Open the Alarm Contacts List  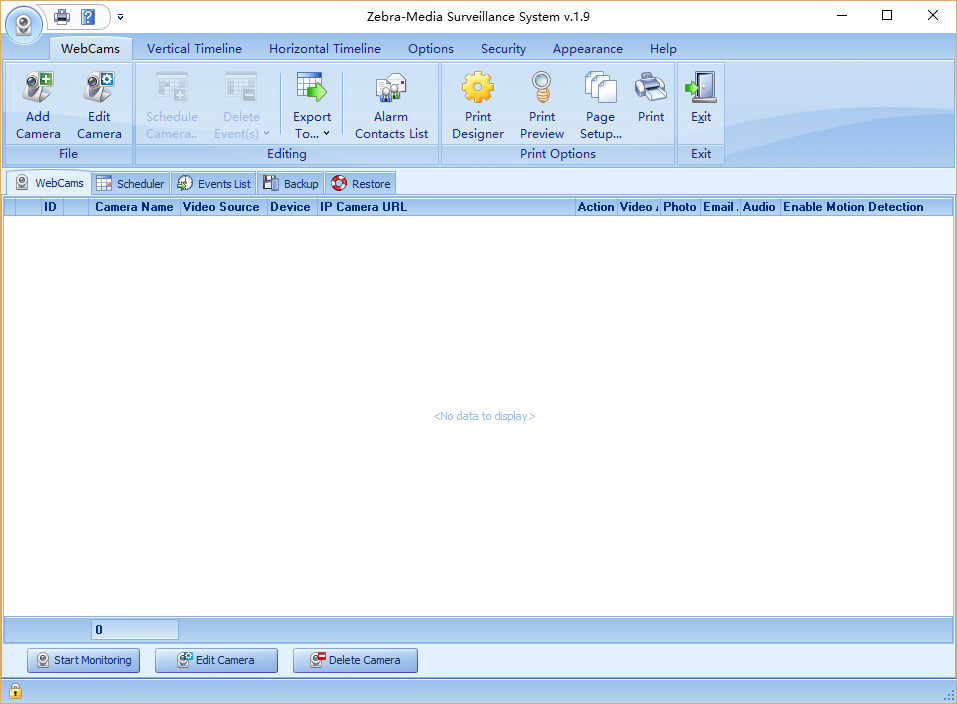click(x=391, y=90)
